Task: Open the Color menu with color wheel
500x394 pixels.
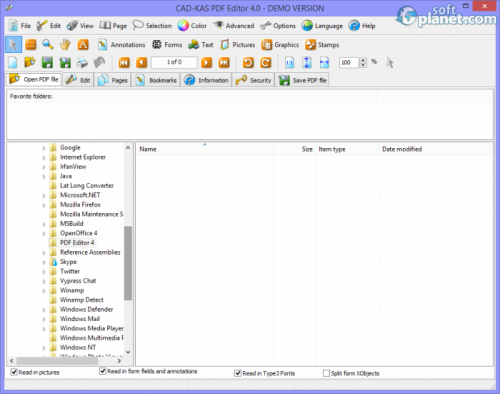Action: point(192,26)
